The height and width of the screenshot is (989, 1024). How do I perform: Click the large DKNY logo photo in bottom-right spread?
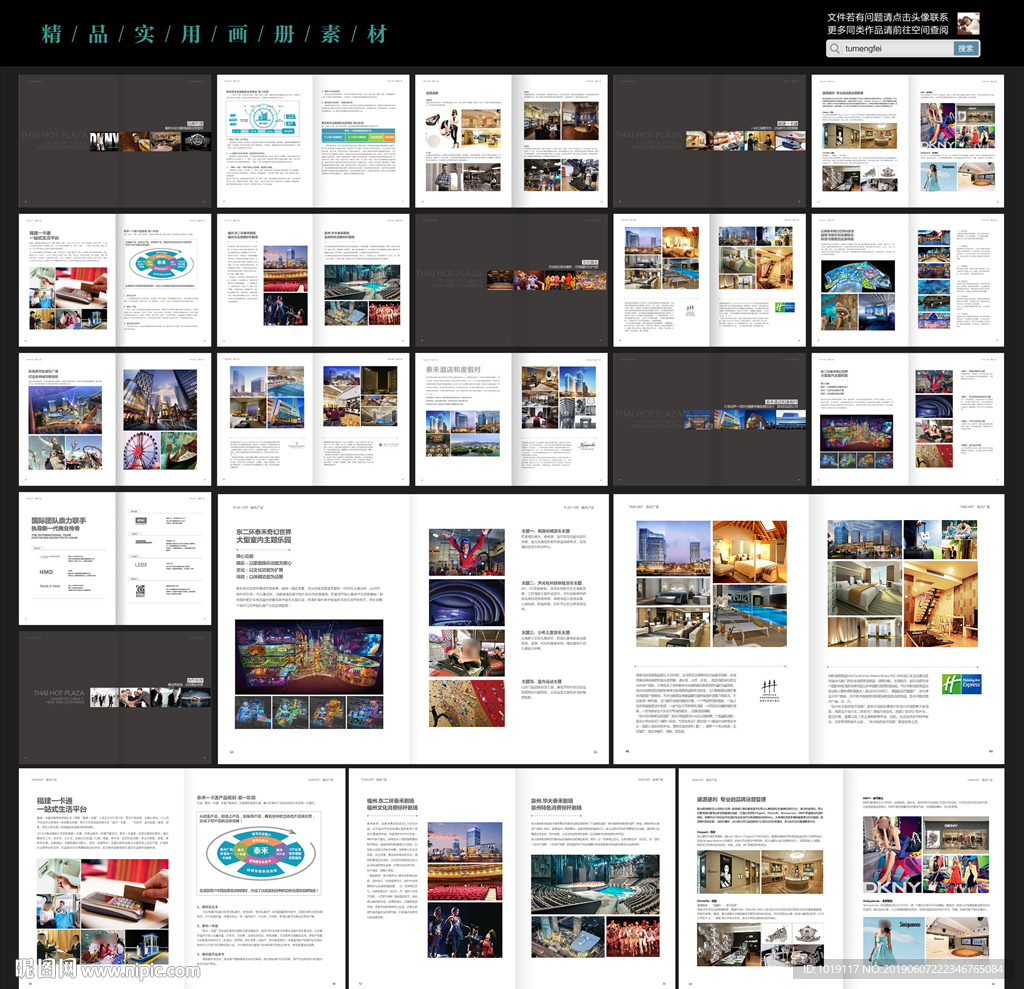coord(893,854)
